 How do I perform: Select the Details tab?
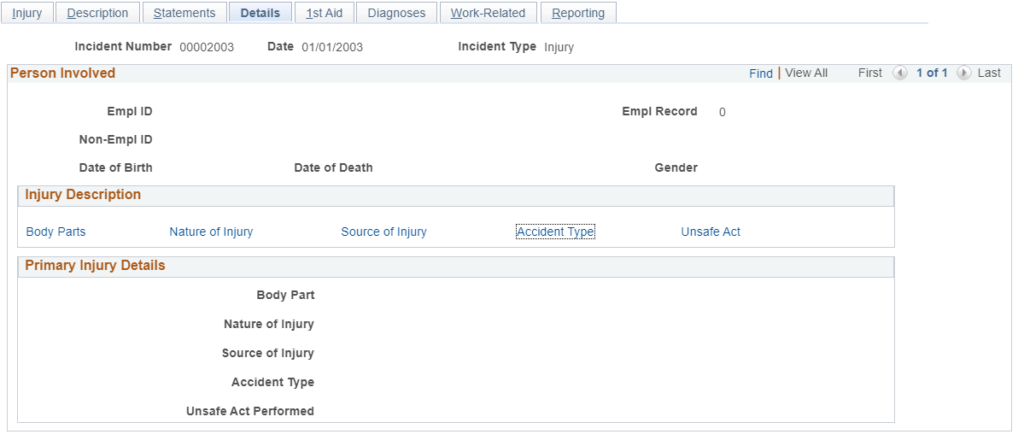click(260, 13)
